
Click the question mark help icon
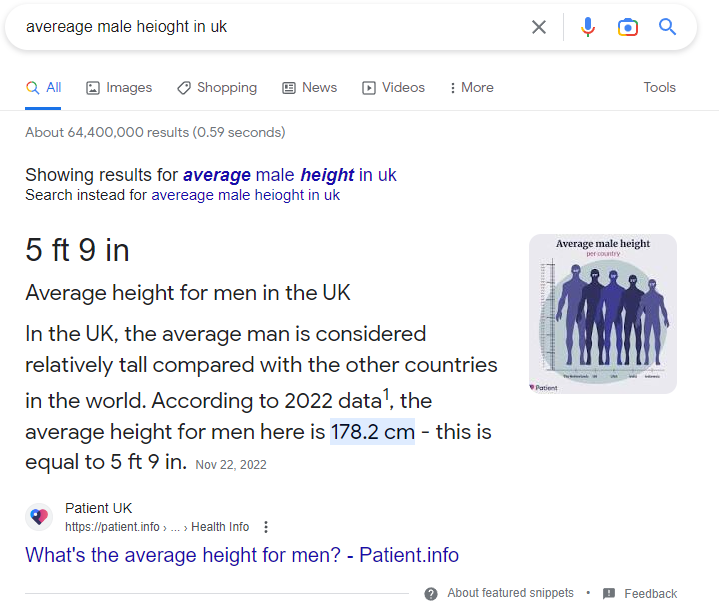431,594
